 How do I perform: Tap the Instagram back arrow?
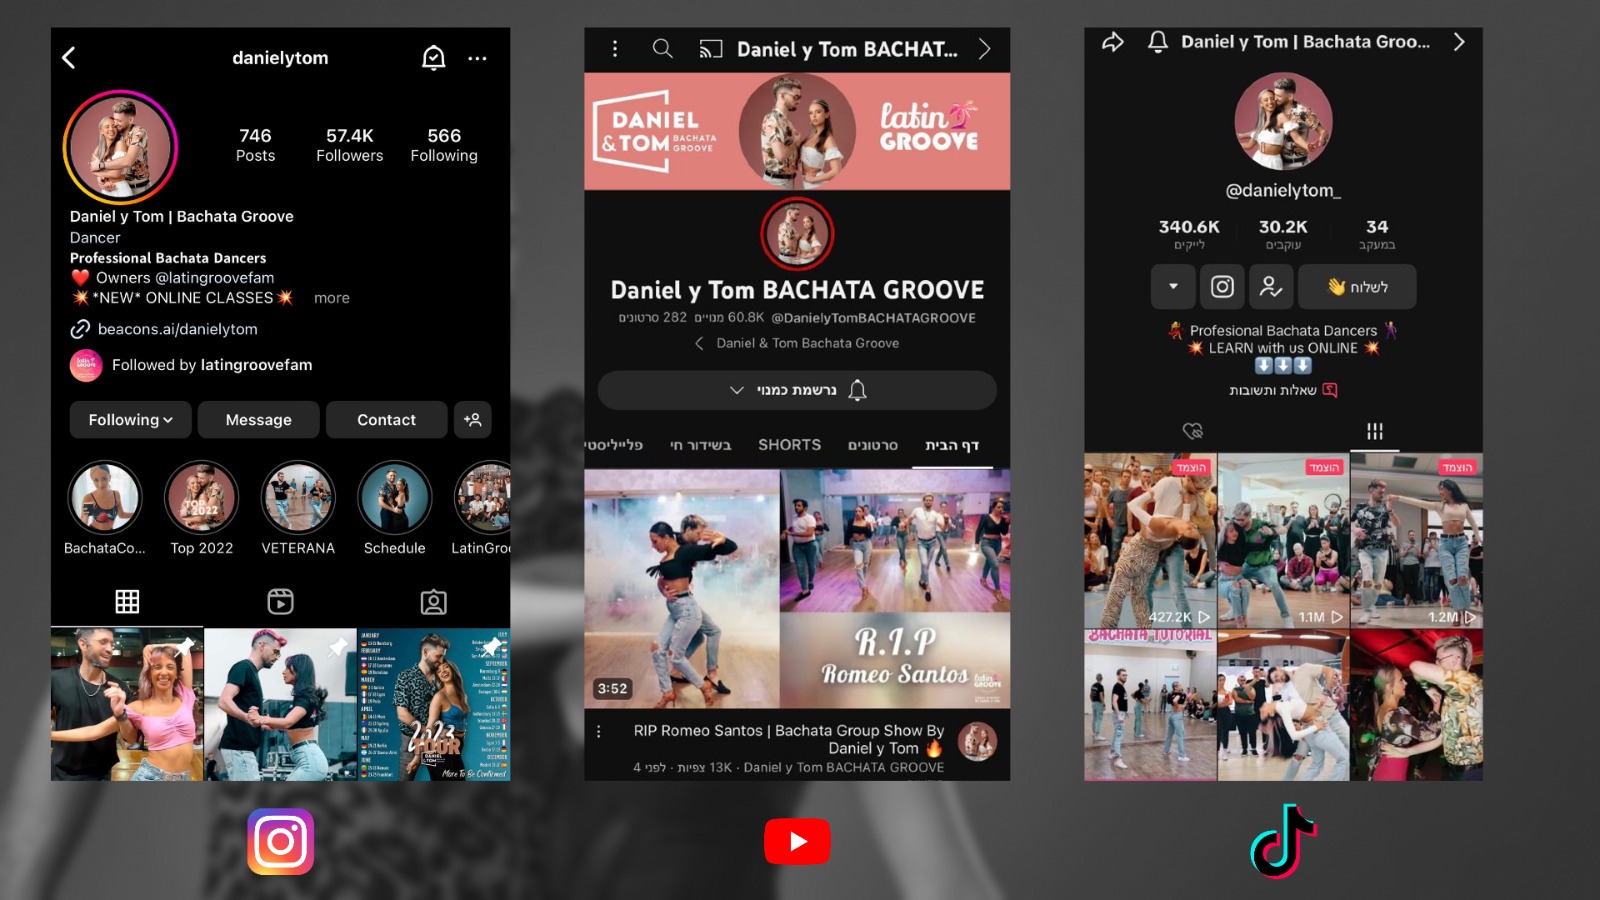pyautogui.click(x=69, y=58)
